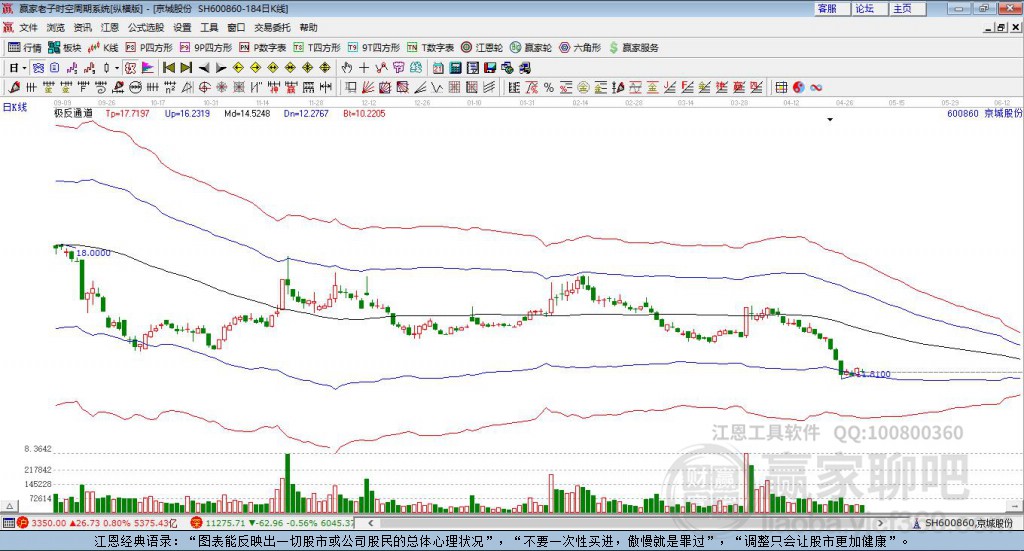Open the 公式选股 menu
Viewport: 1024px width, 551px height.
pos(146,27)
